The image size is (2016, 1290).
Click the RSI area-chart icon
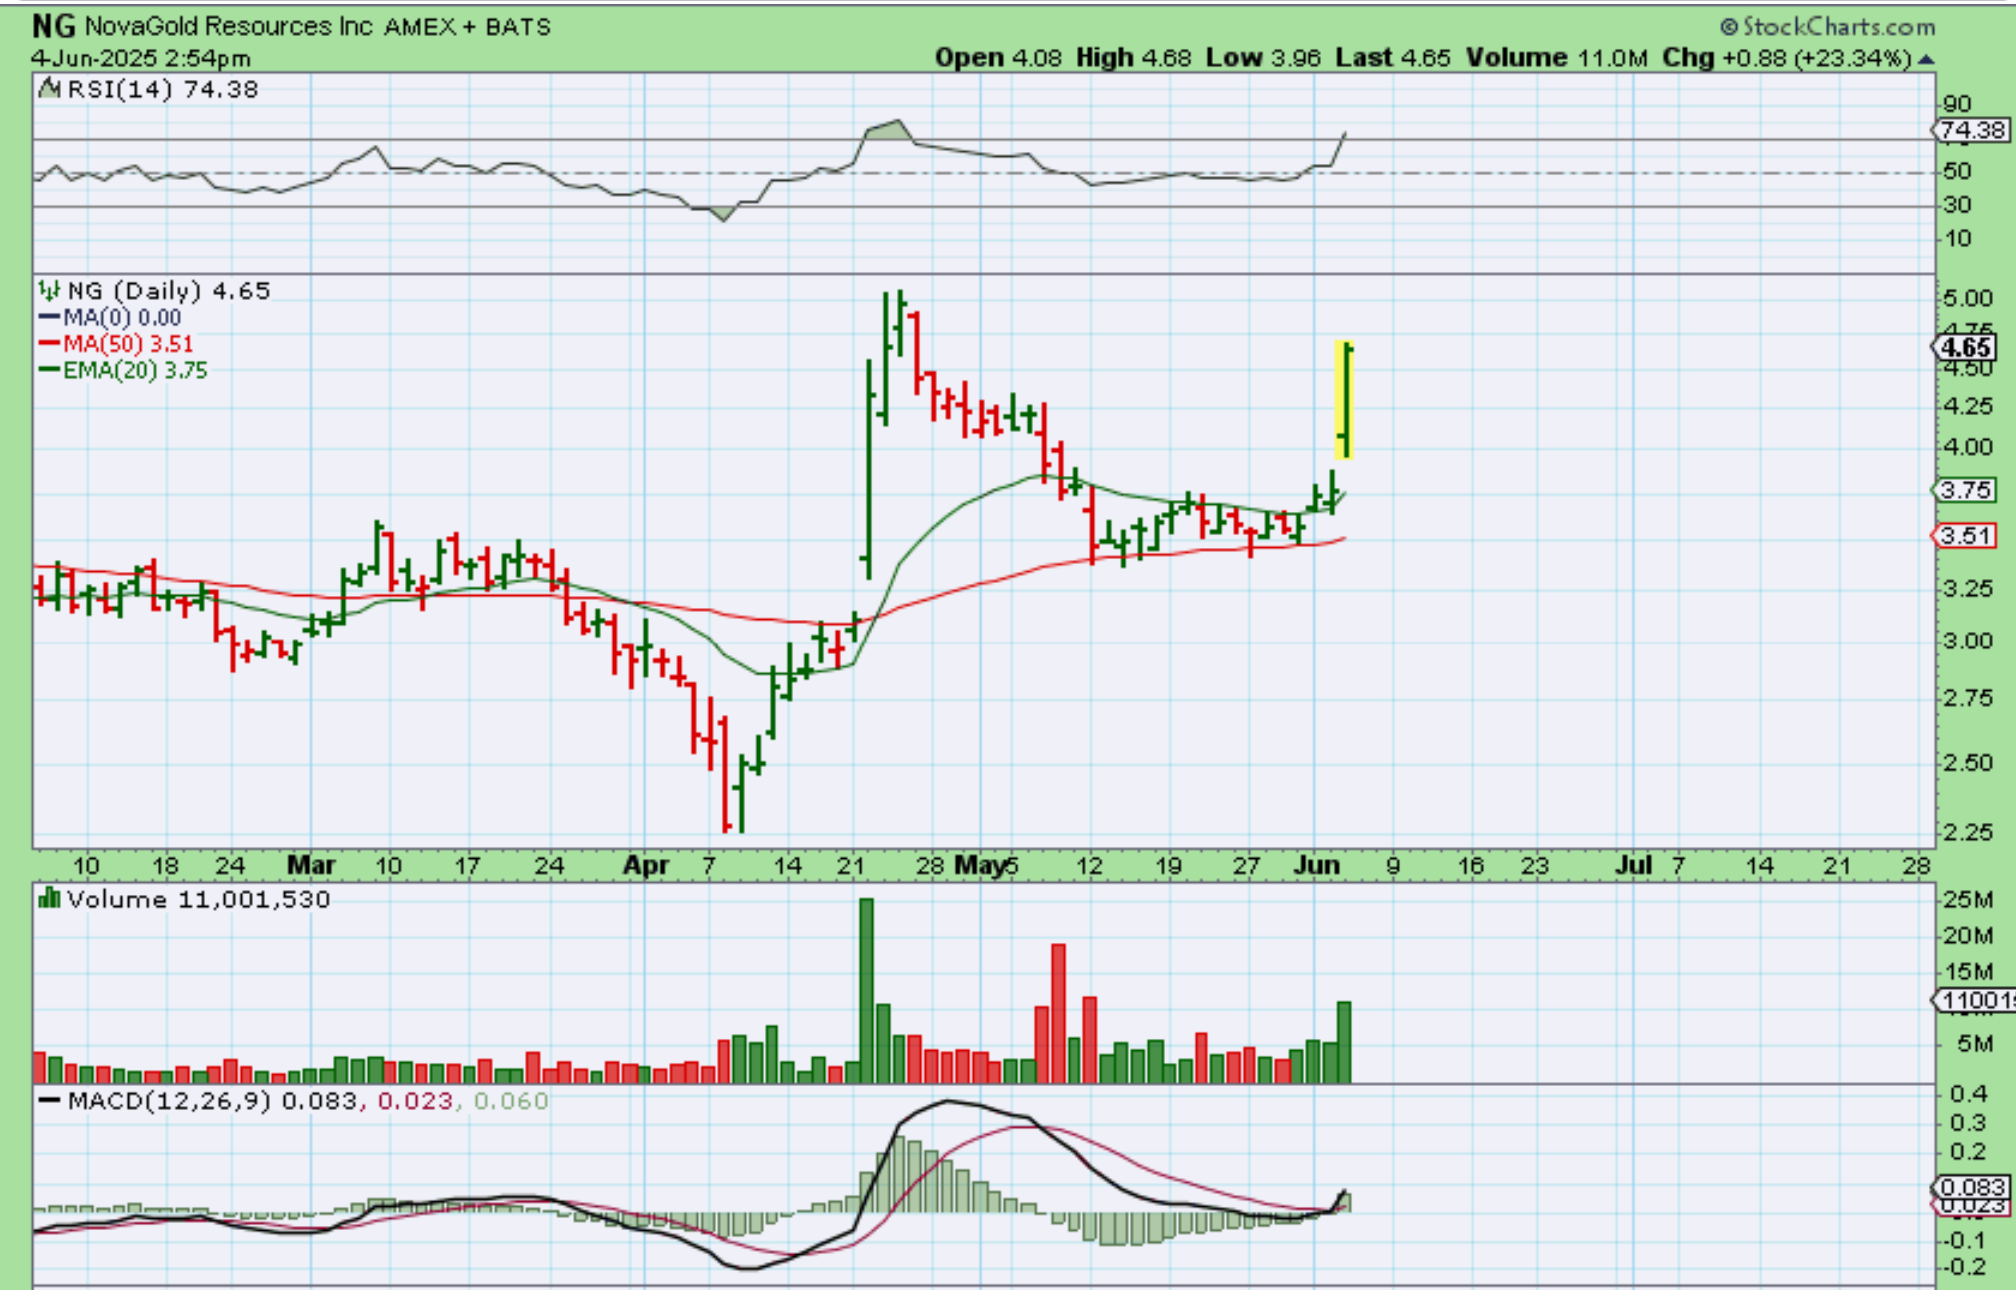pyautogui.click(x=48, y=89)
